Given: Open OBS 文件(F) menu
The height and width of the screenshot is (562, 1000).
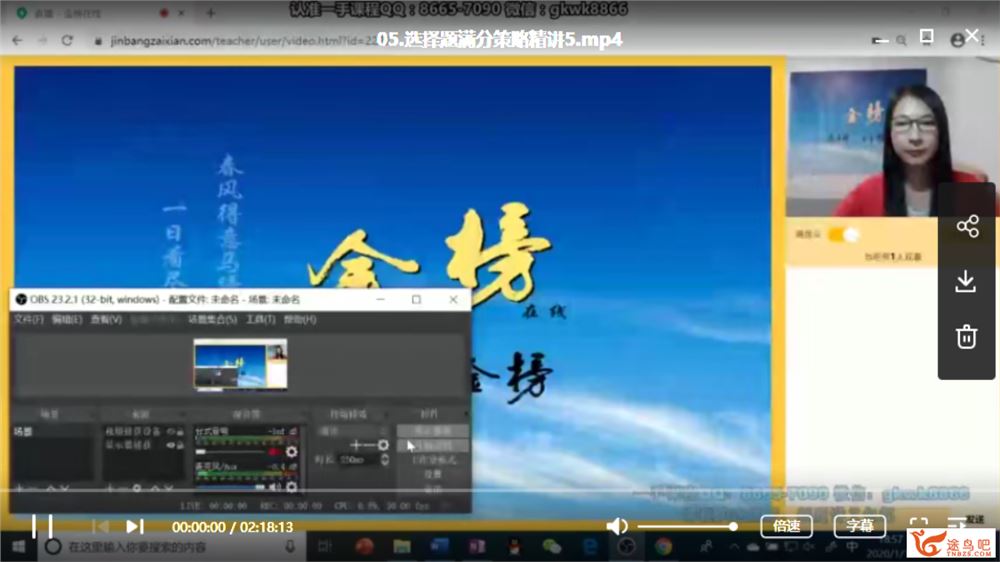Looking at the screenshot, I should pyautogui.click(x=29, y=319).
